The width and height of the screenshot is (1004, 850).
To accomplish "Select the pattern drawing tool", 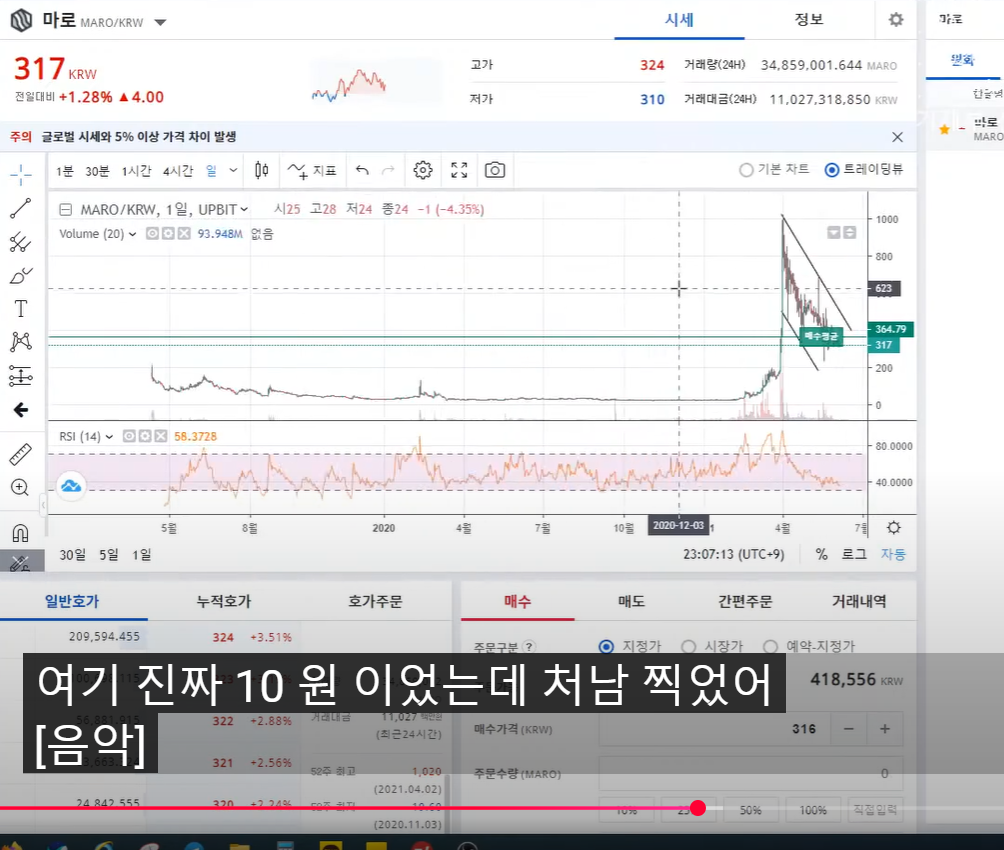I will (x=20, y=341).
